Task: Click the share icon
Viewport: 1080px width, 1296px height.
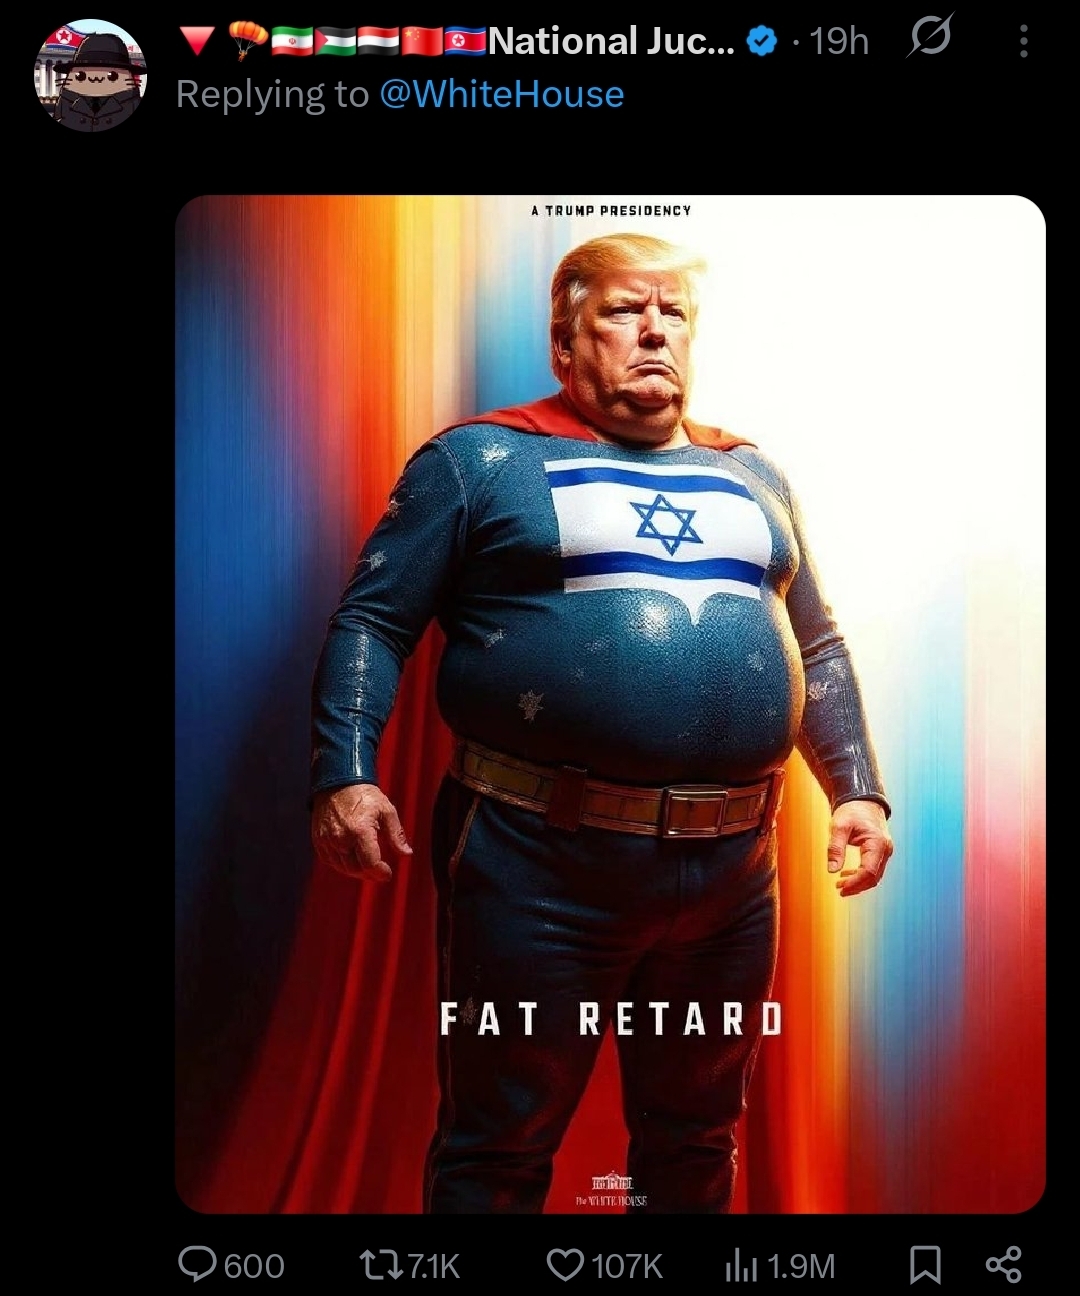Action: click(1004, 1265)
